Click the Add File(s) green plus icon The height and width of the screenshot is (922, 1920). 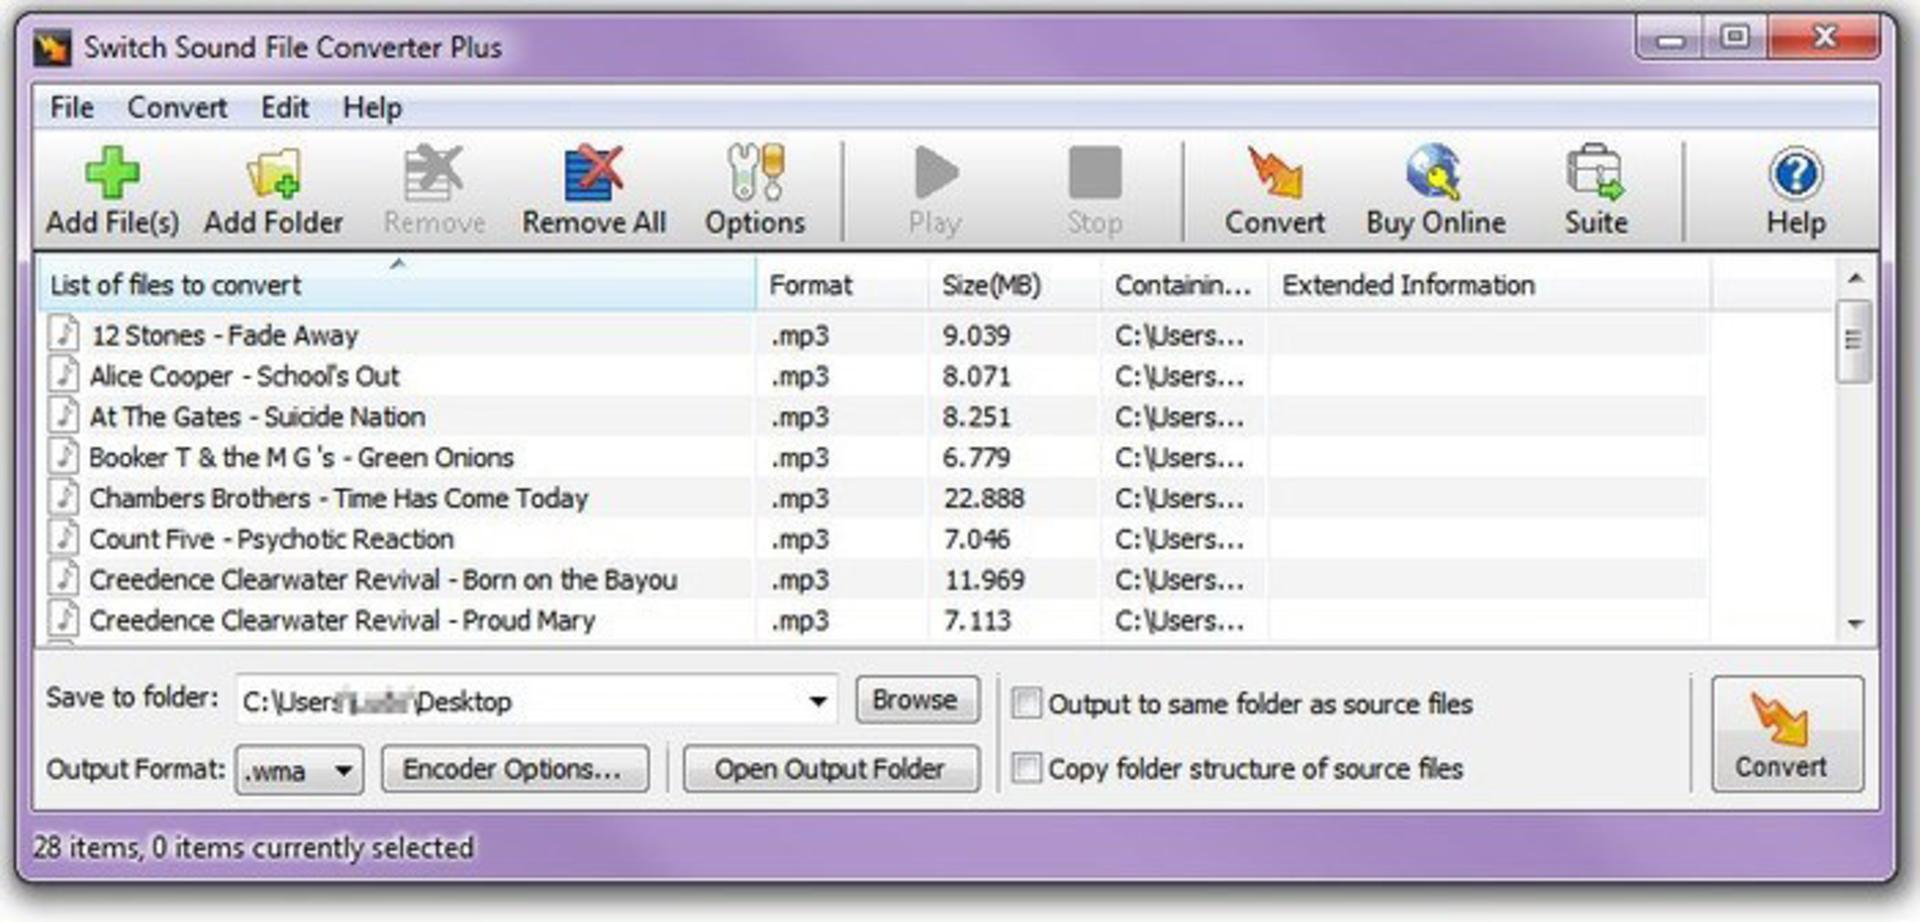tap(112, 173)
